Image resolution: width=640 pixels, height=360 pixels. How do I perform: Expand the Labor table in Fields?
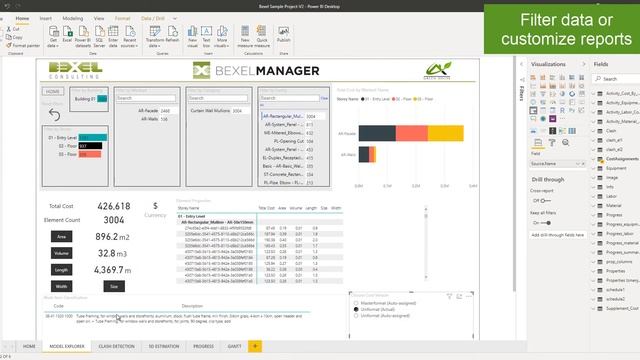click(x=594, y=196)
